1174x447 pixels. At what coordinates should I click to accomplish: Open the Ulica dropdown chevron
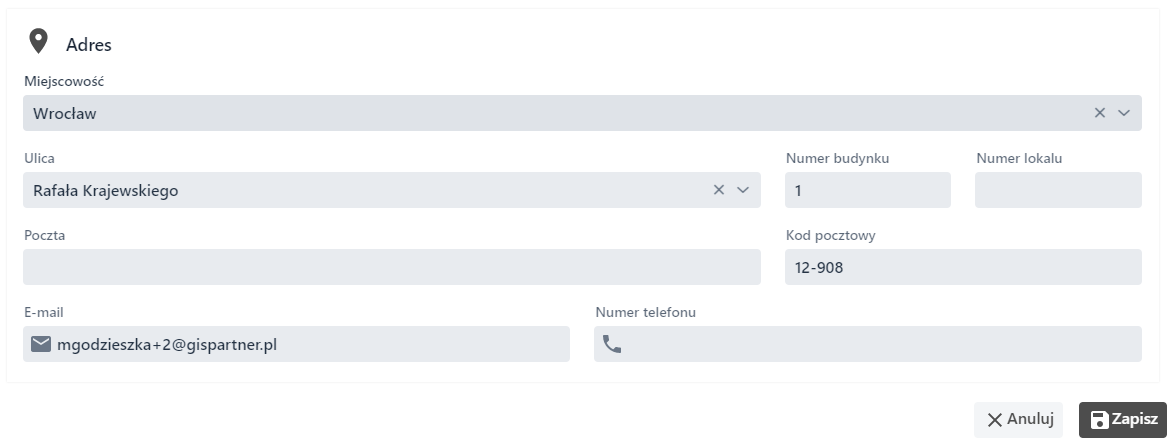click(x=743, y=190)
